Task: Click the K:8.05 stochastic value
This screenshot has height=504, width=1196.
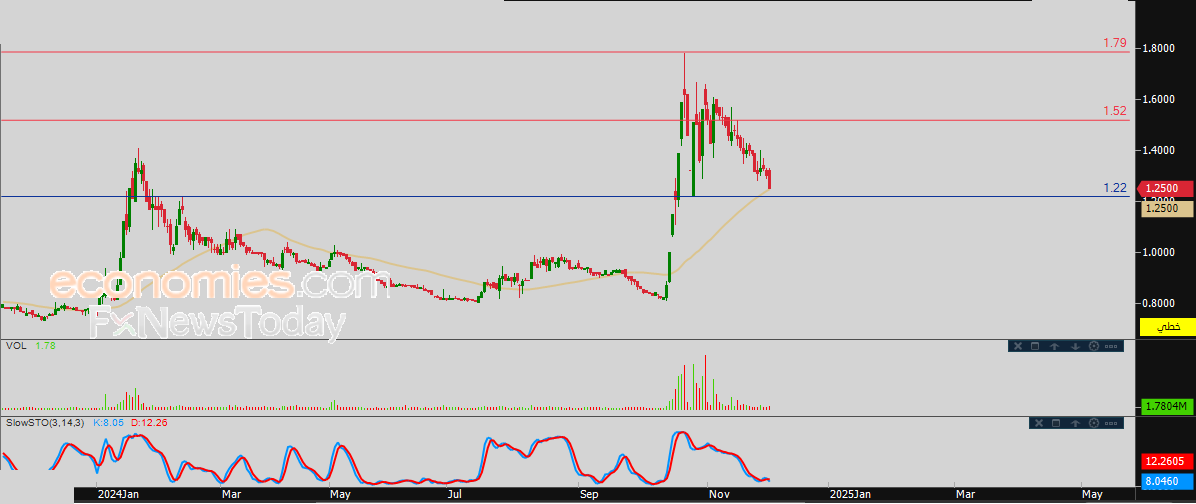Action: coord(109,422)
